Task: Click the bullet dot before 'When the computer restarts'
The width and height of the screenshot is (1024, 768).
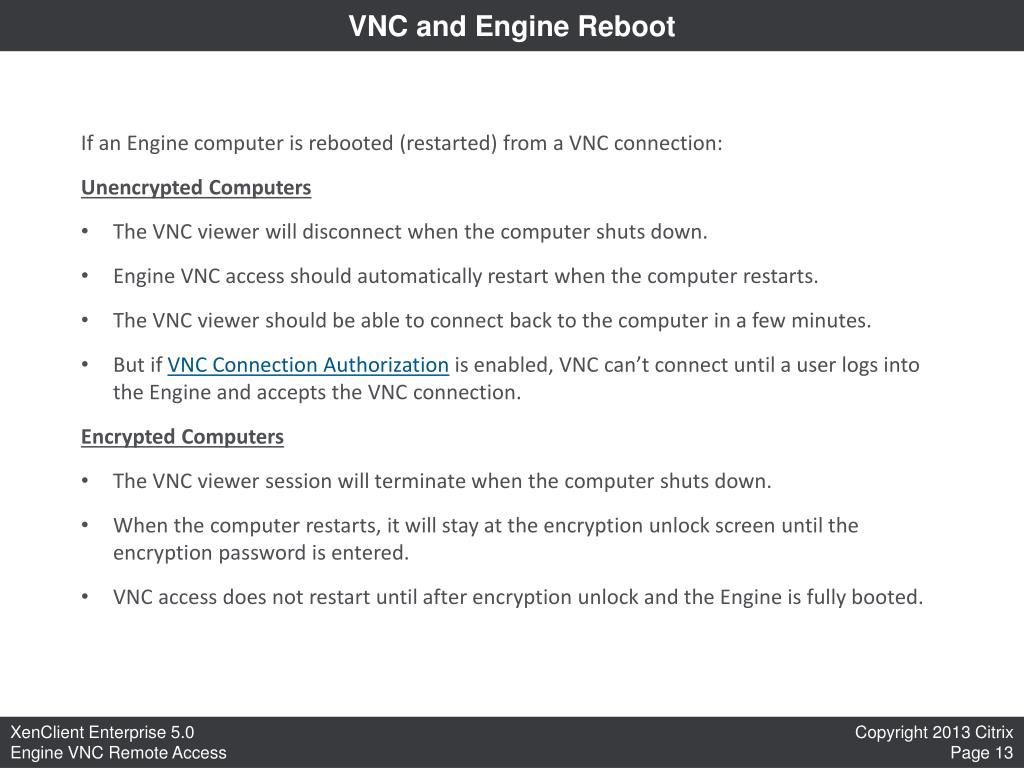Action: pos(85,525)
